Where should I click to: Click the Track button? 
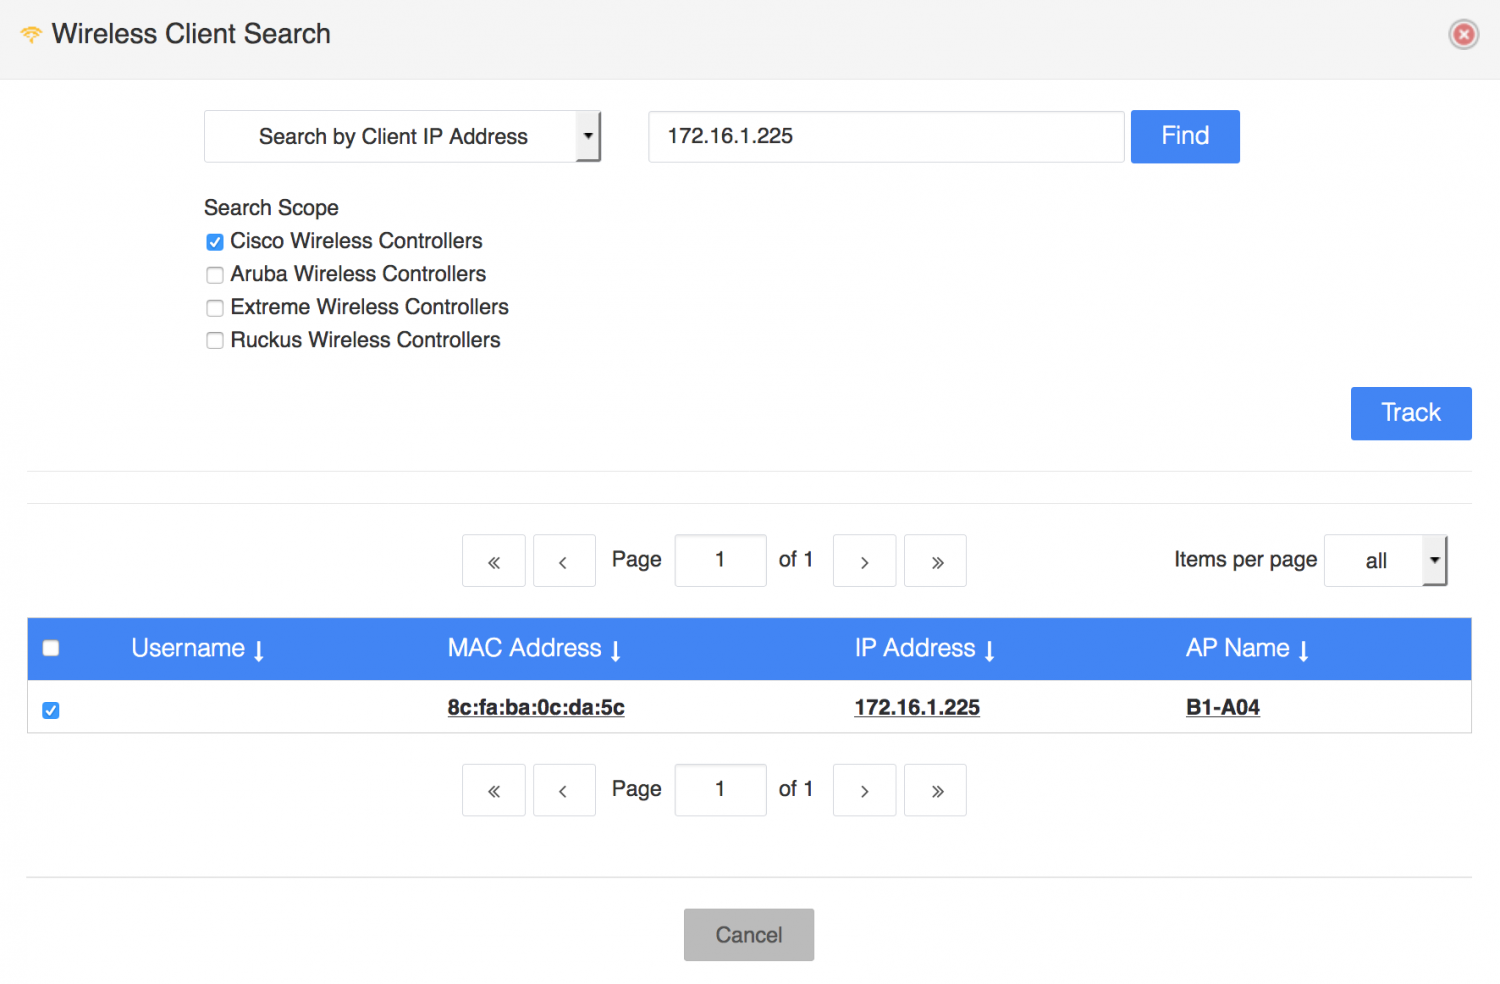[x=1411, y=413]
